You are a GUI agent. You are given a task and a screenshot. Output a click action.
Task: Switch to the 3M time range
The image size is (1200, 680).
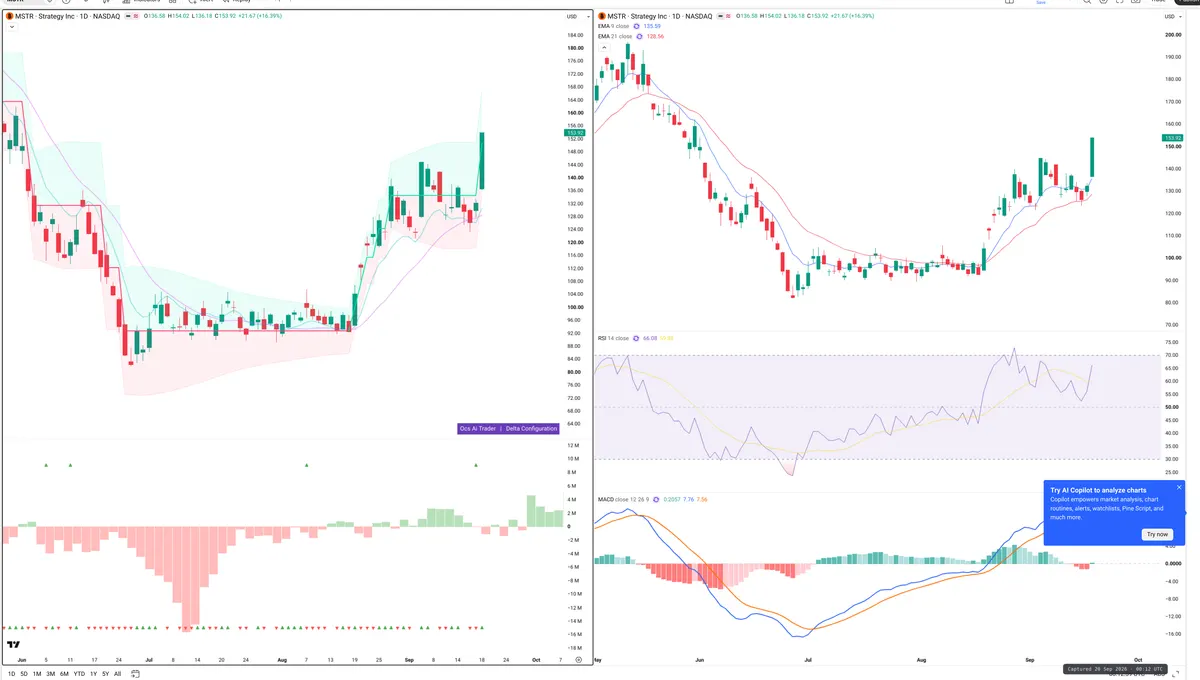coord(51,674)
